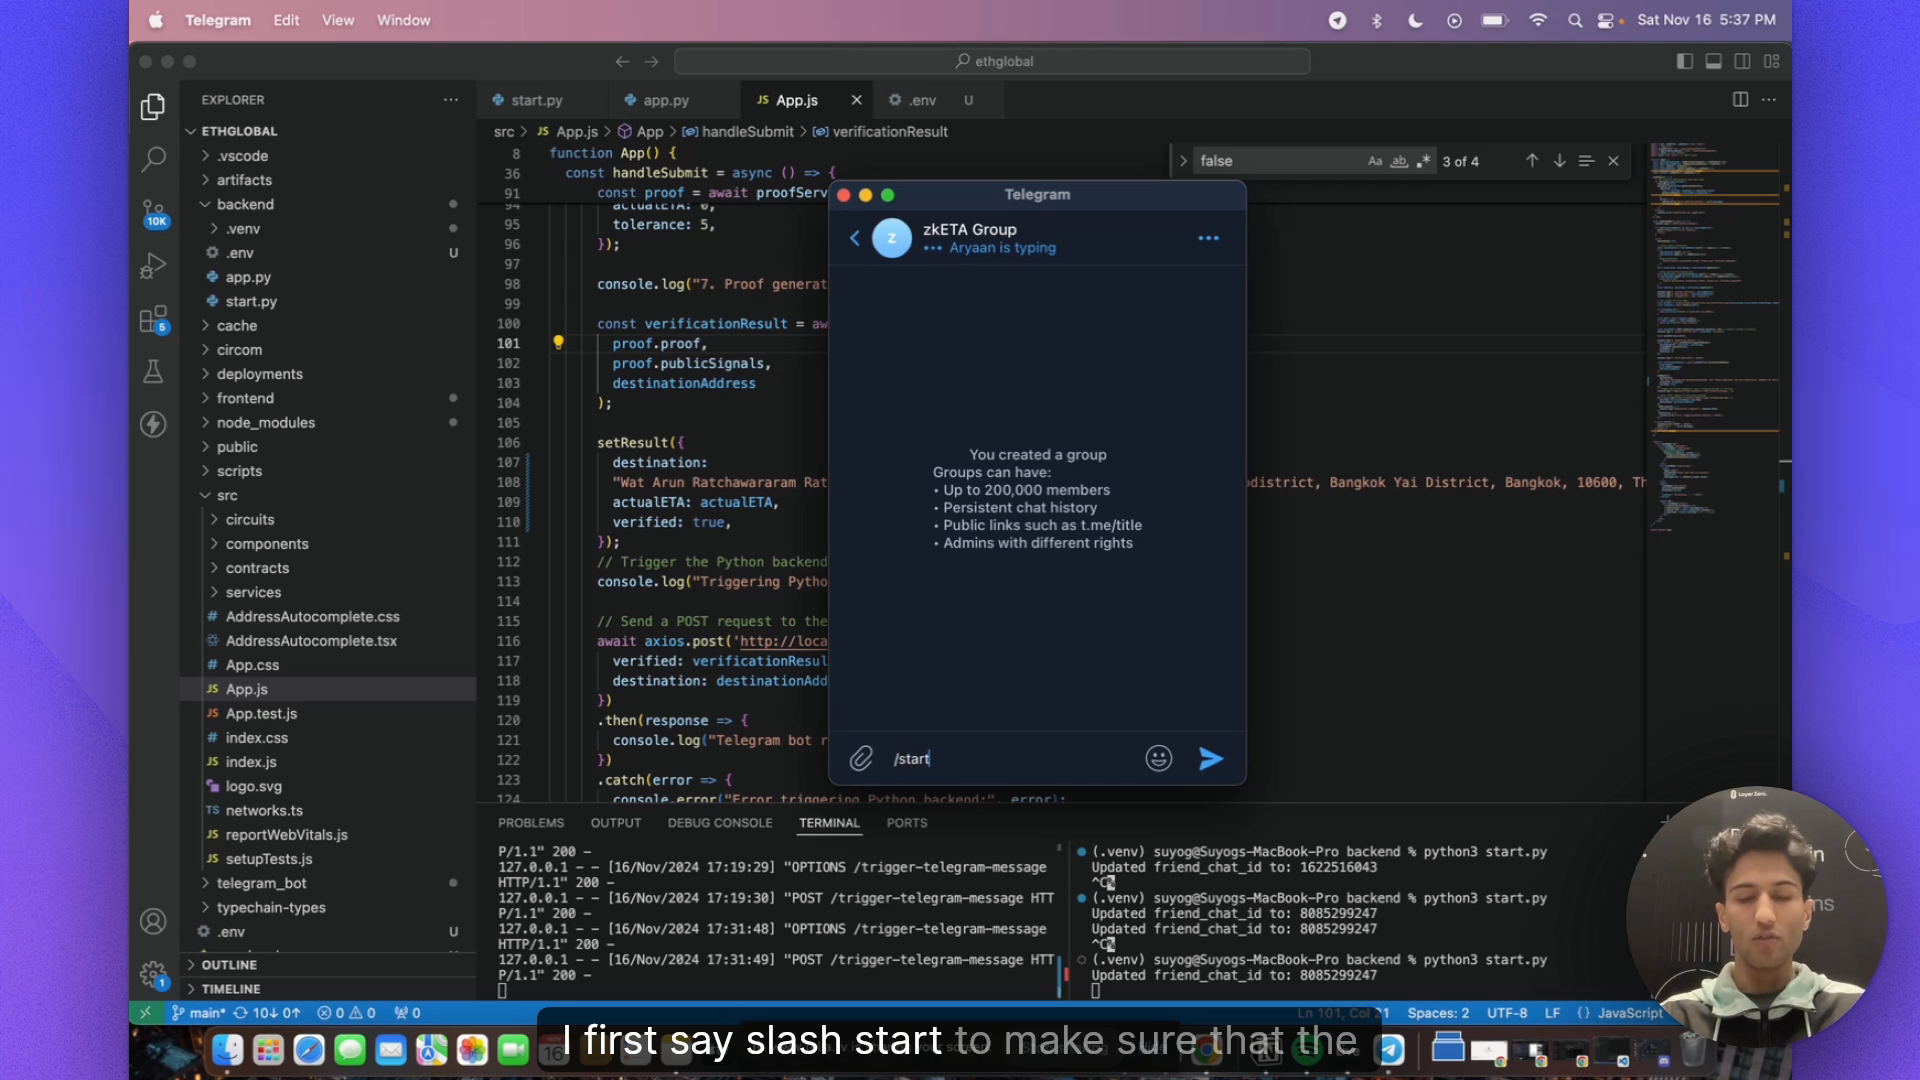Open Explorer views and more actions
1920x1080 pixels.
pyautogui.click(x=451, y=100)
